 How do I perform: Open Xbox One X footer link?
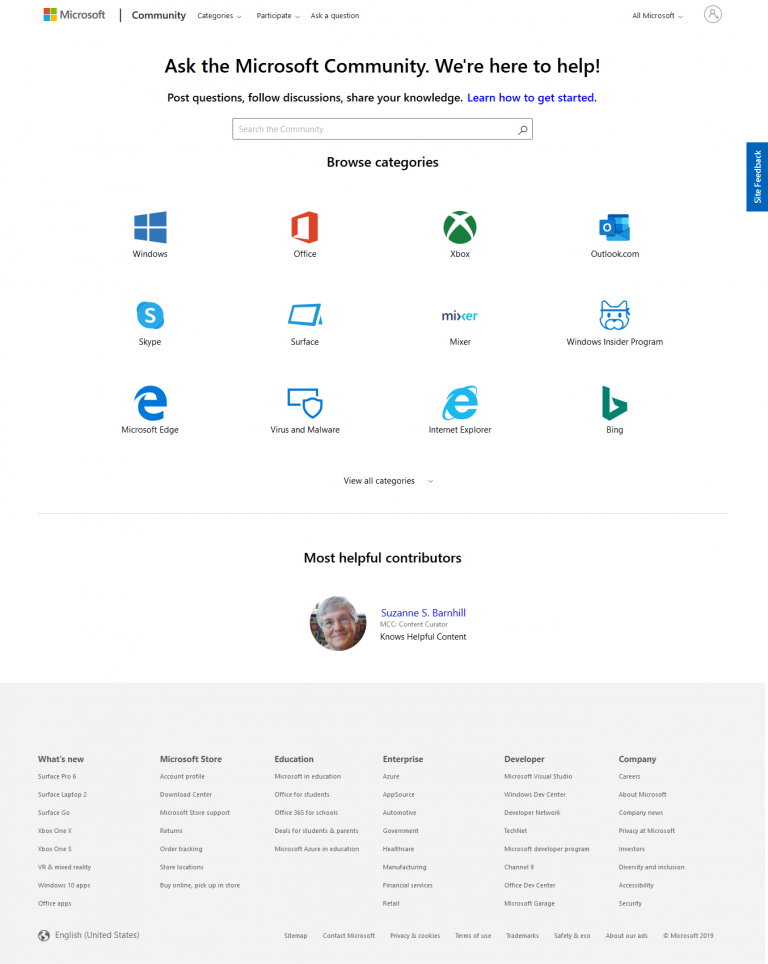[x=55, y=831]
